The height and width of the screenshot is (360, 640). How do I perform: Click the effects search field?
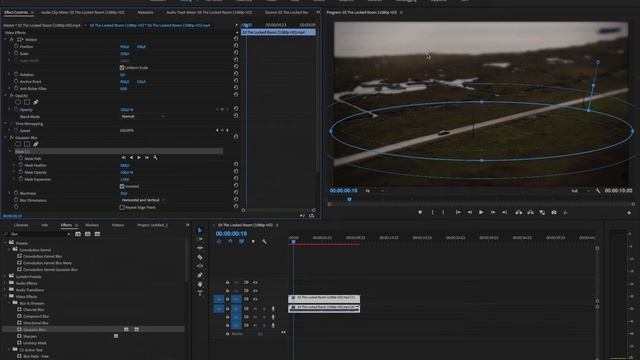coord(38,234)
